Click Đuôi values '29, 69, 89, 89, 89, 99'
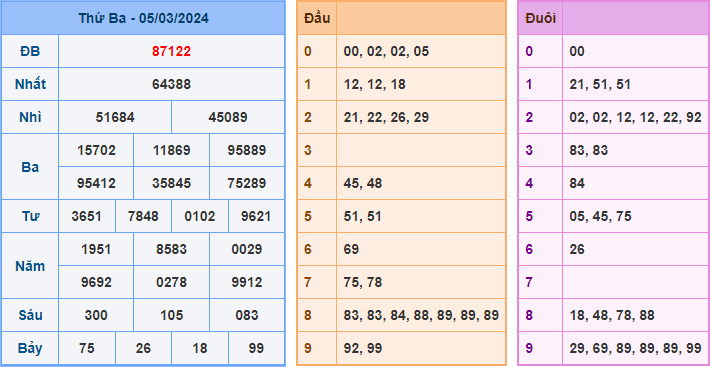 635,348
